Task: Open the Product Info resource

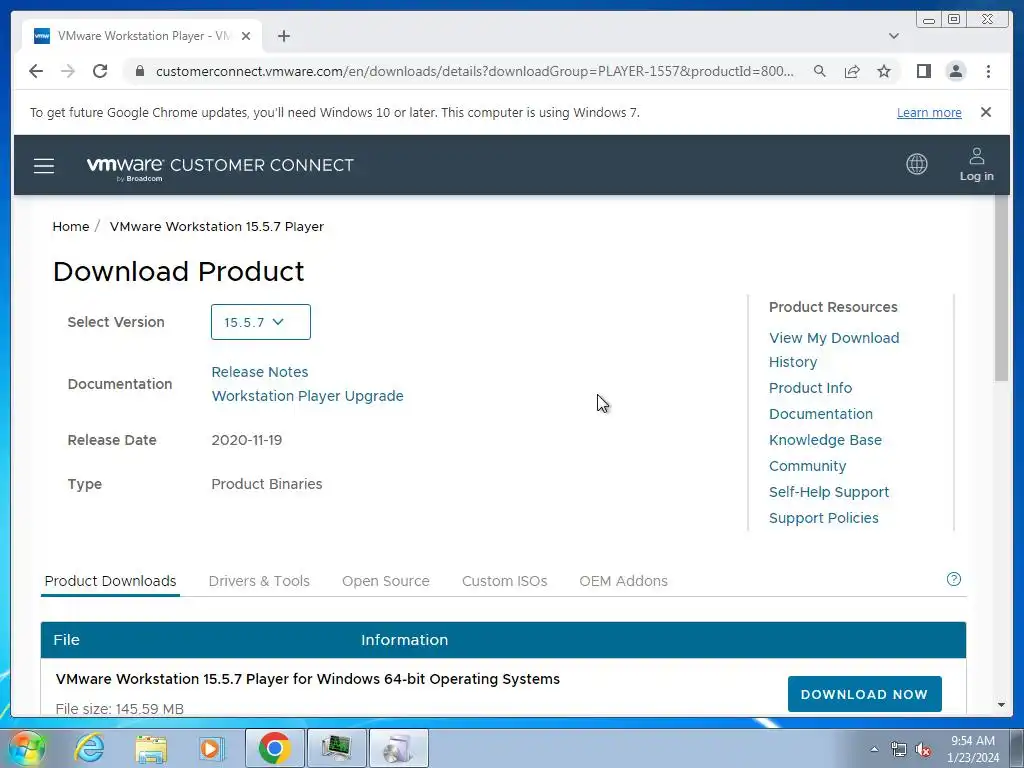Action: 810,388
